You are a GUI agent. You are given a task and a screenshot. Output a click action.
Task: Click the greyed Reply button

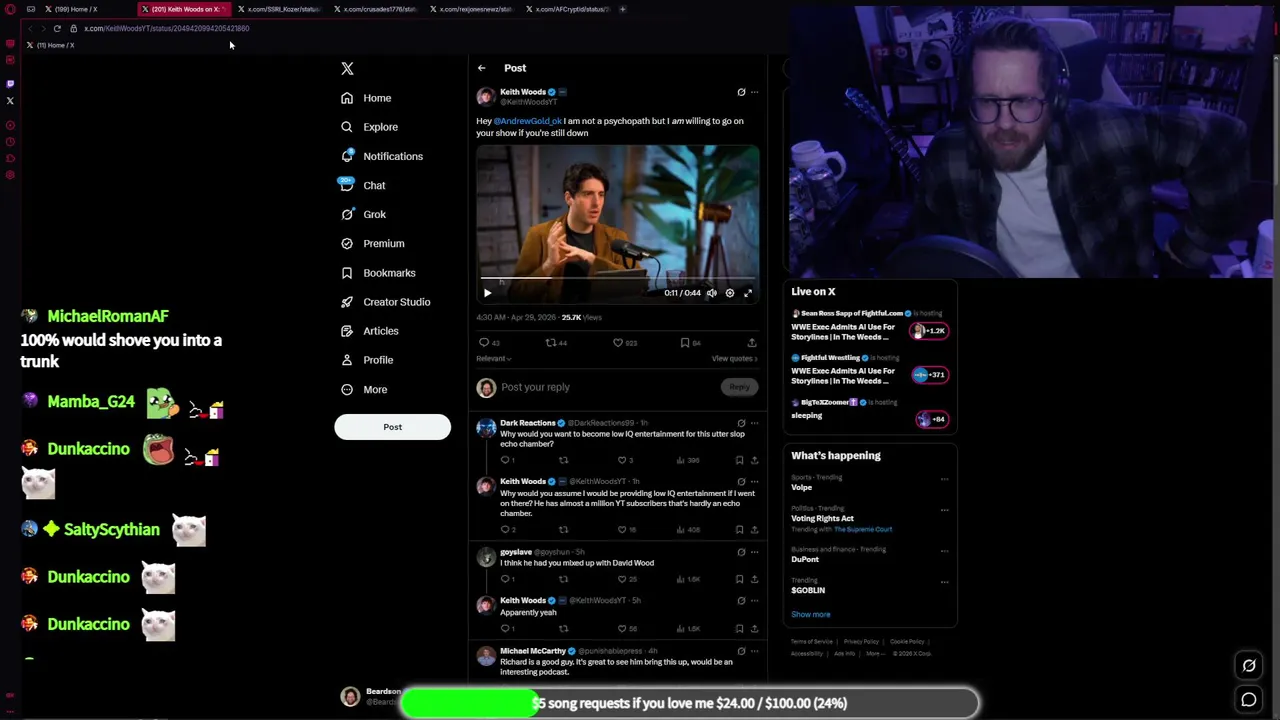pyautogui.click(x=739, y=387)
